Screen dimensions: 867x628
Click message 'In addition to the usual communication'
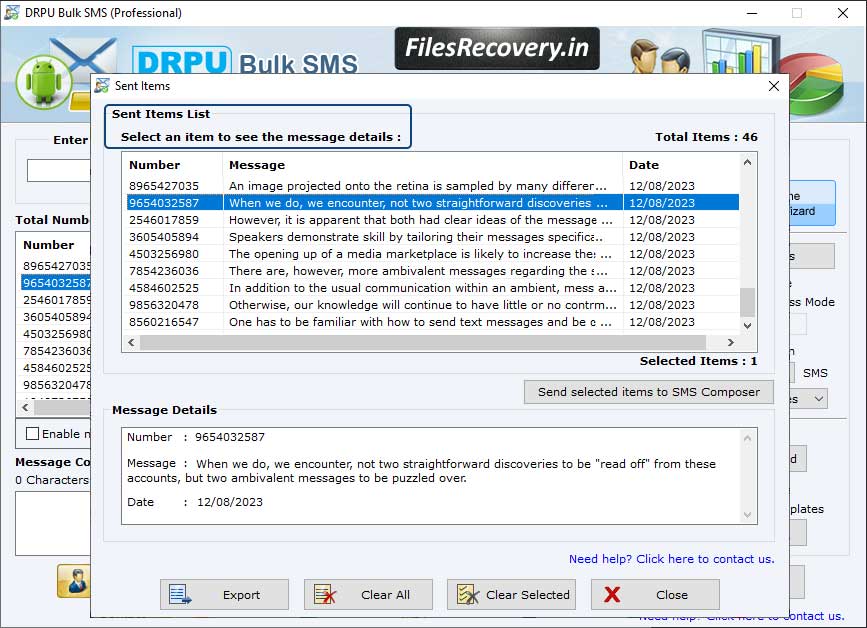pos(422,288)
